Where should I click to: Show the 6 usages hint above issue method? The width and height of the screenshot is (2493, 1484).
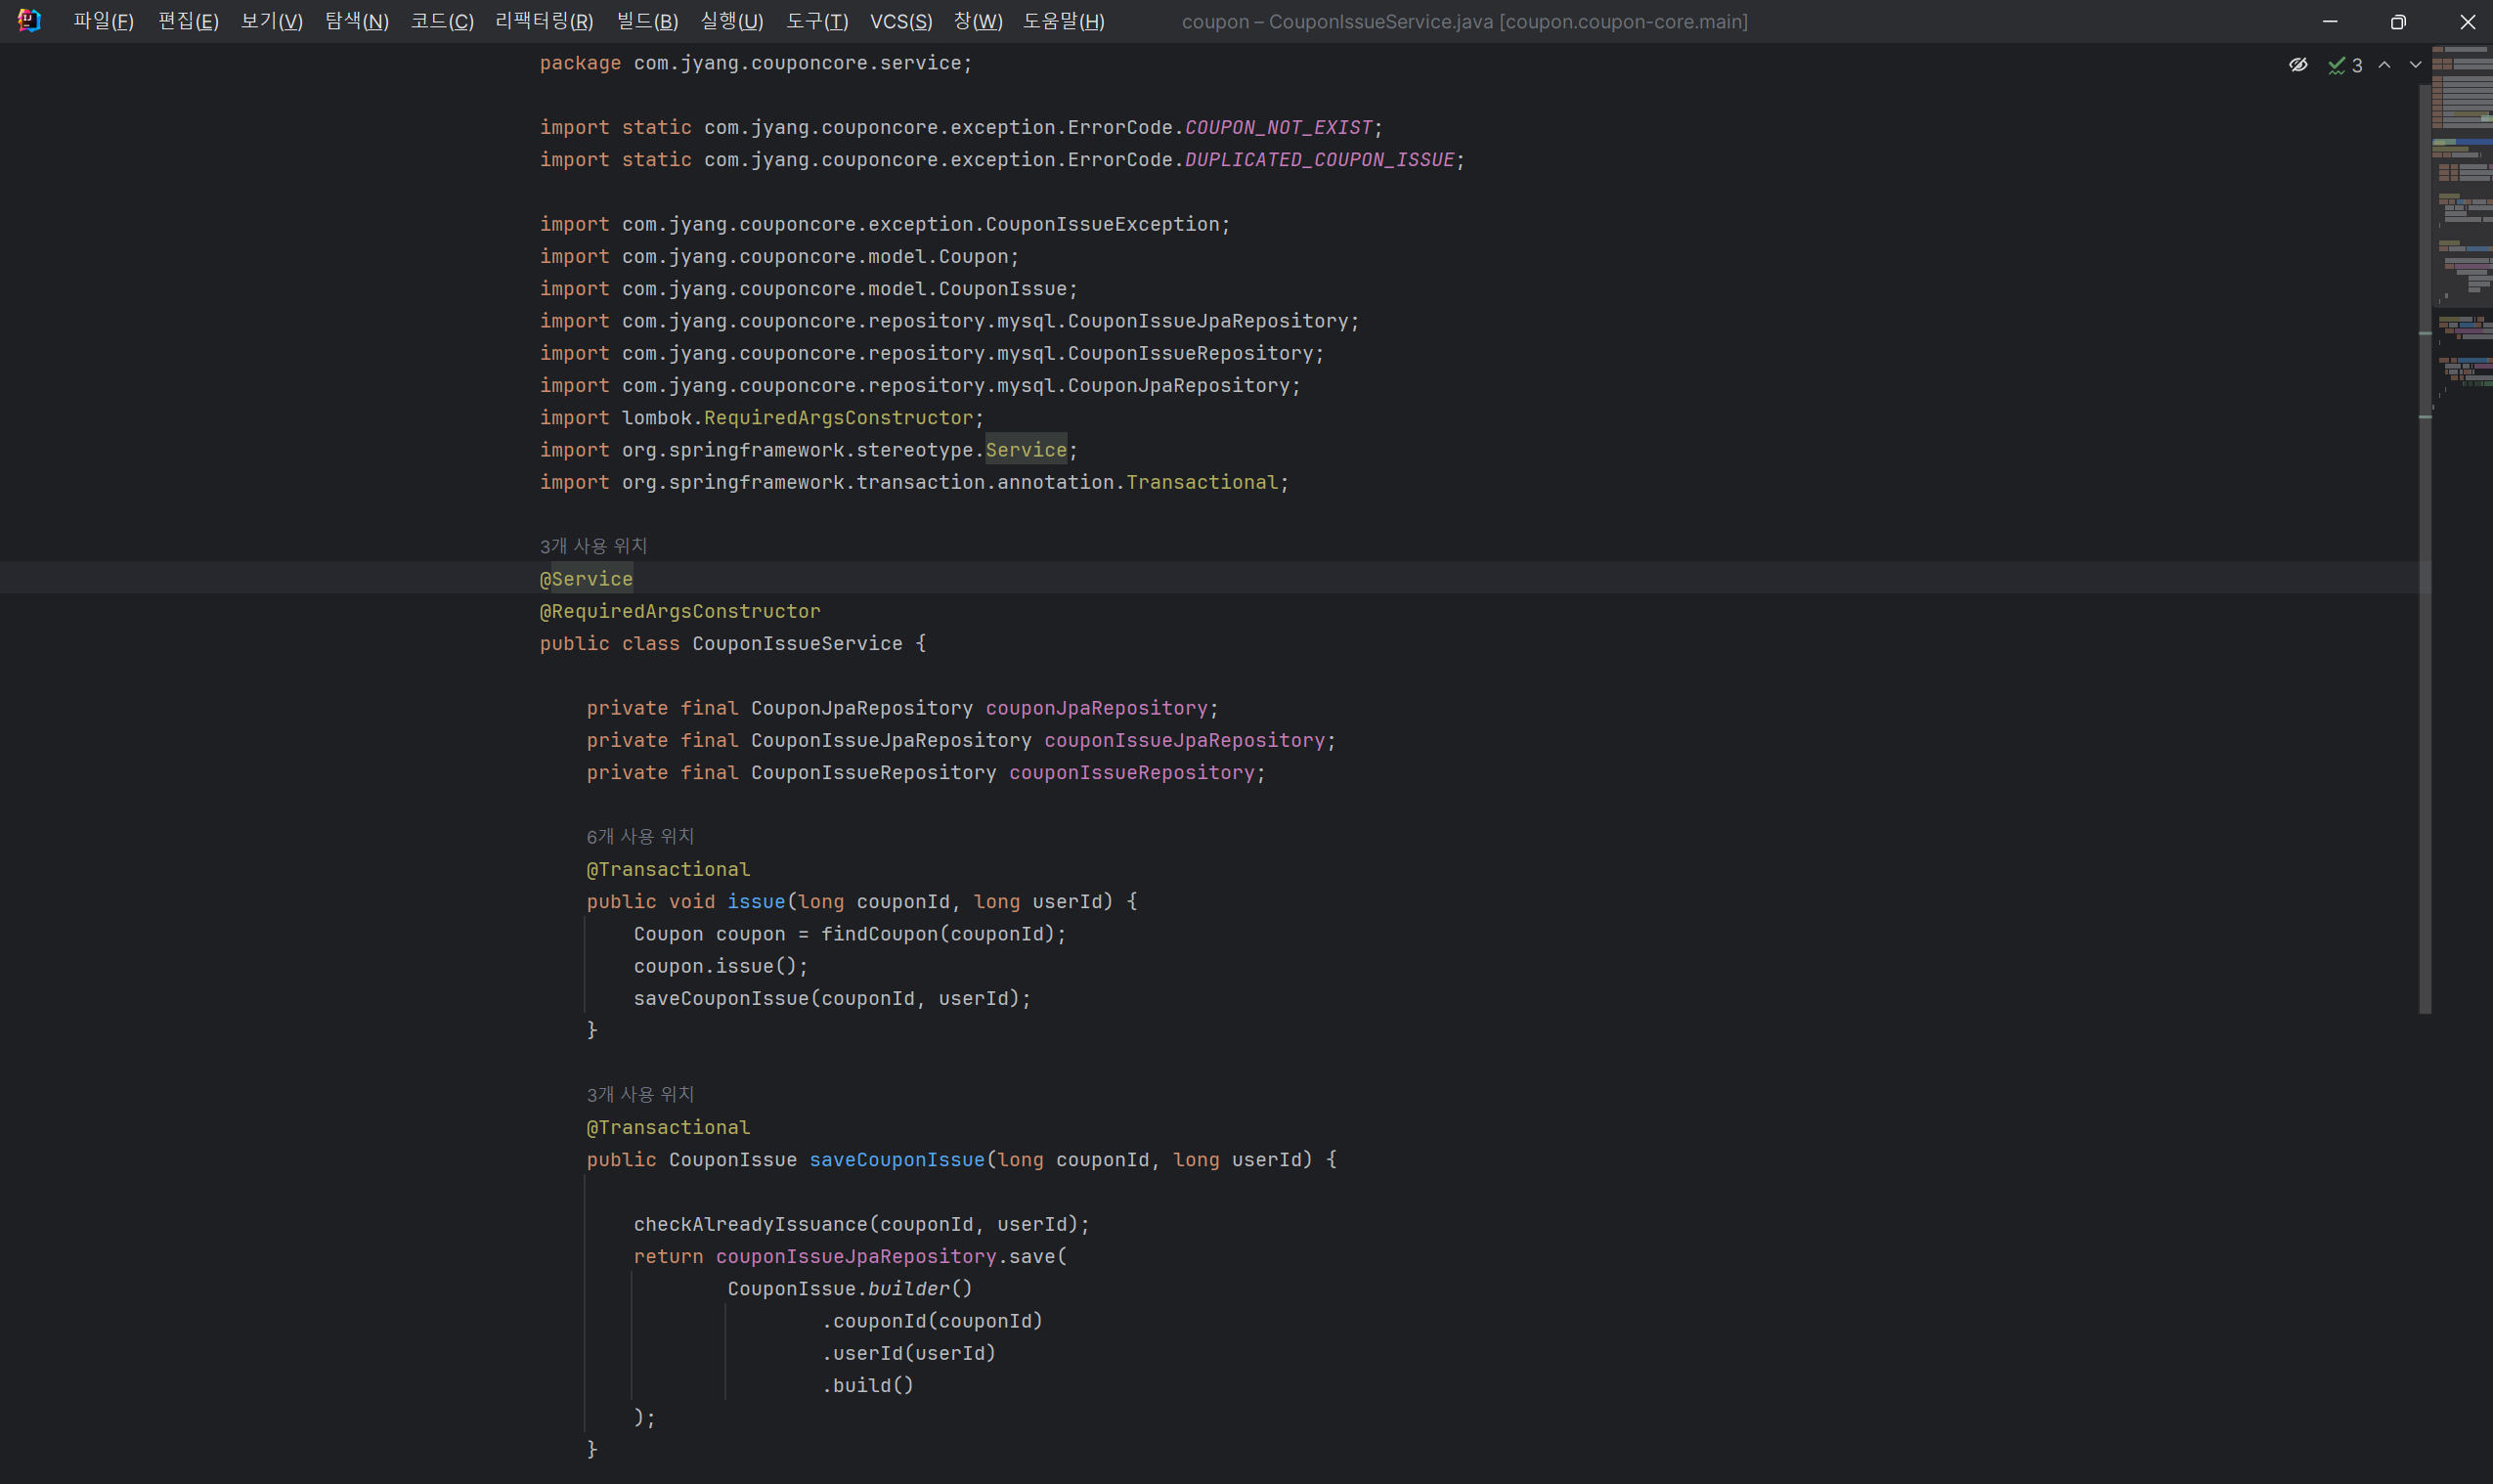point(640,836)
